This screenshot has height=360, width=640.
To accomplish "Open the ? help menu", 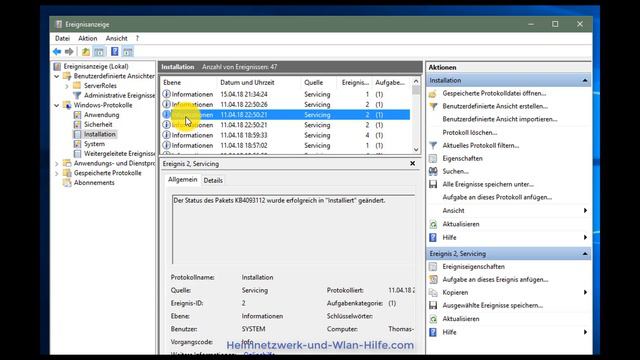I will [x=137, y=38].
